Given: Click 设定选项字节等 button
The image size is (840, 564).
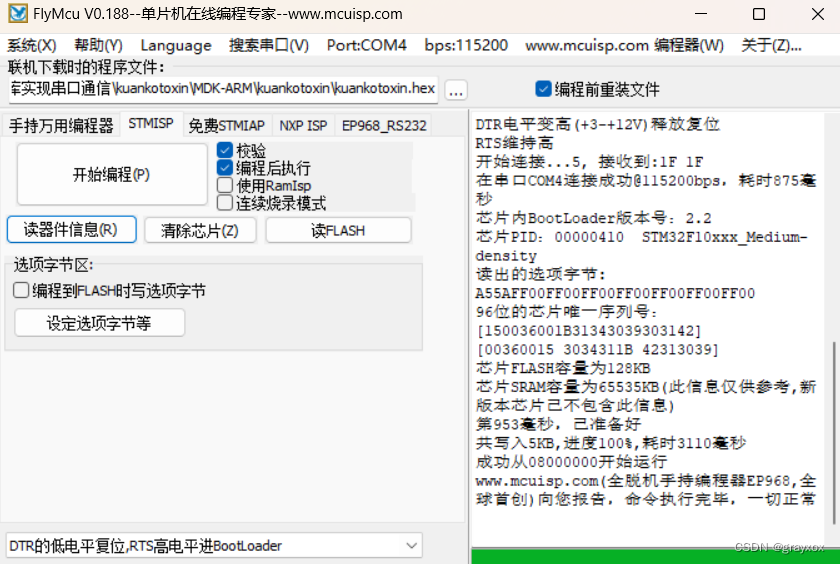Looking at the screenshot, I should [x=99, y=323].
